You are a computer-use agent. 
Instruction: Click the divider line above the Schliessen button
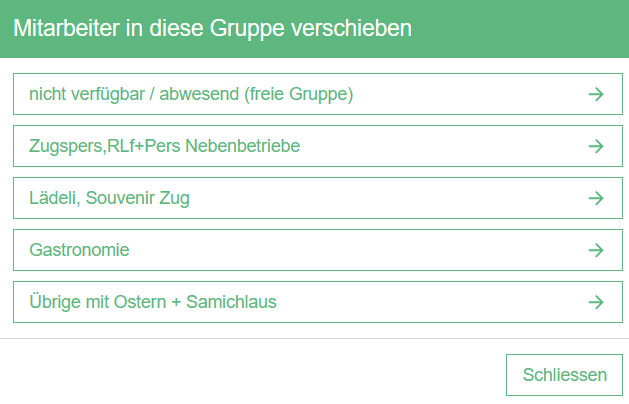coord(314,339)
